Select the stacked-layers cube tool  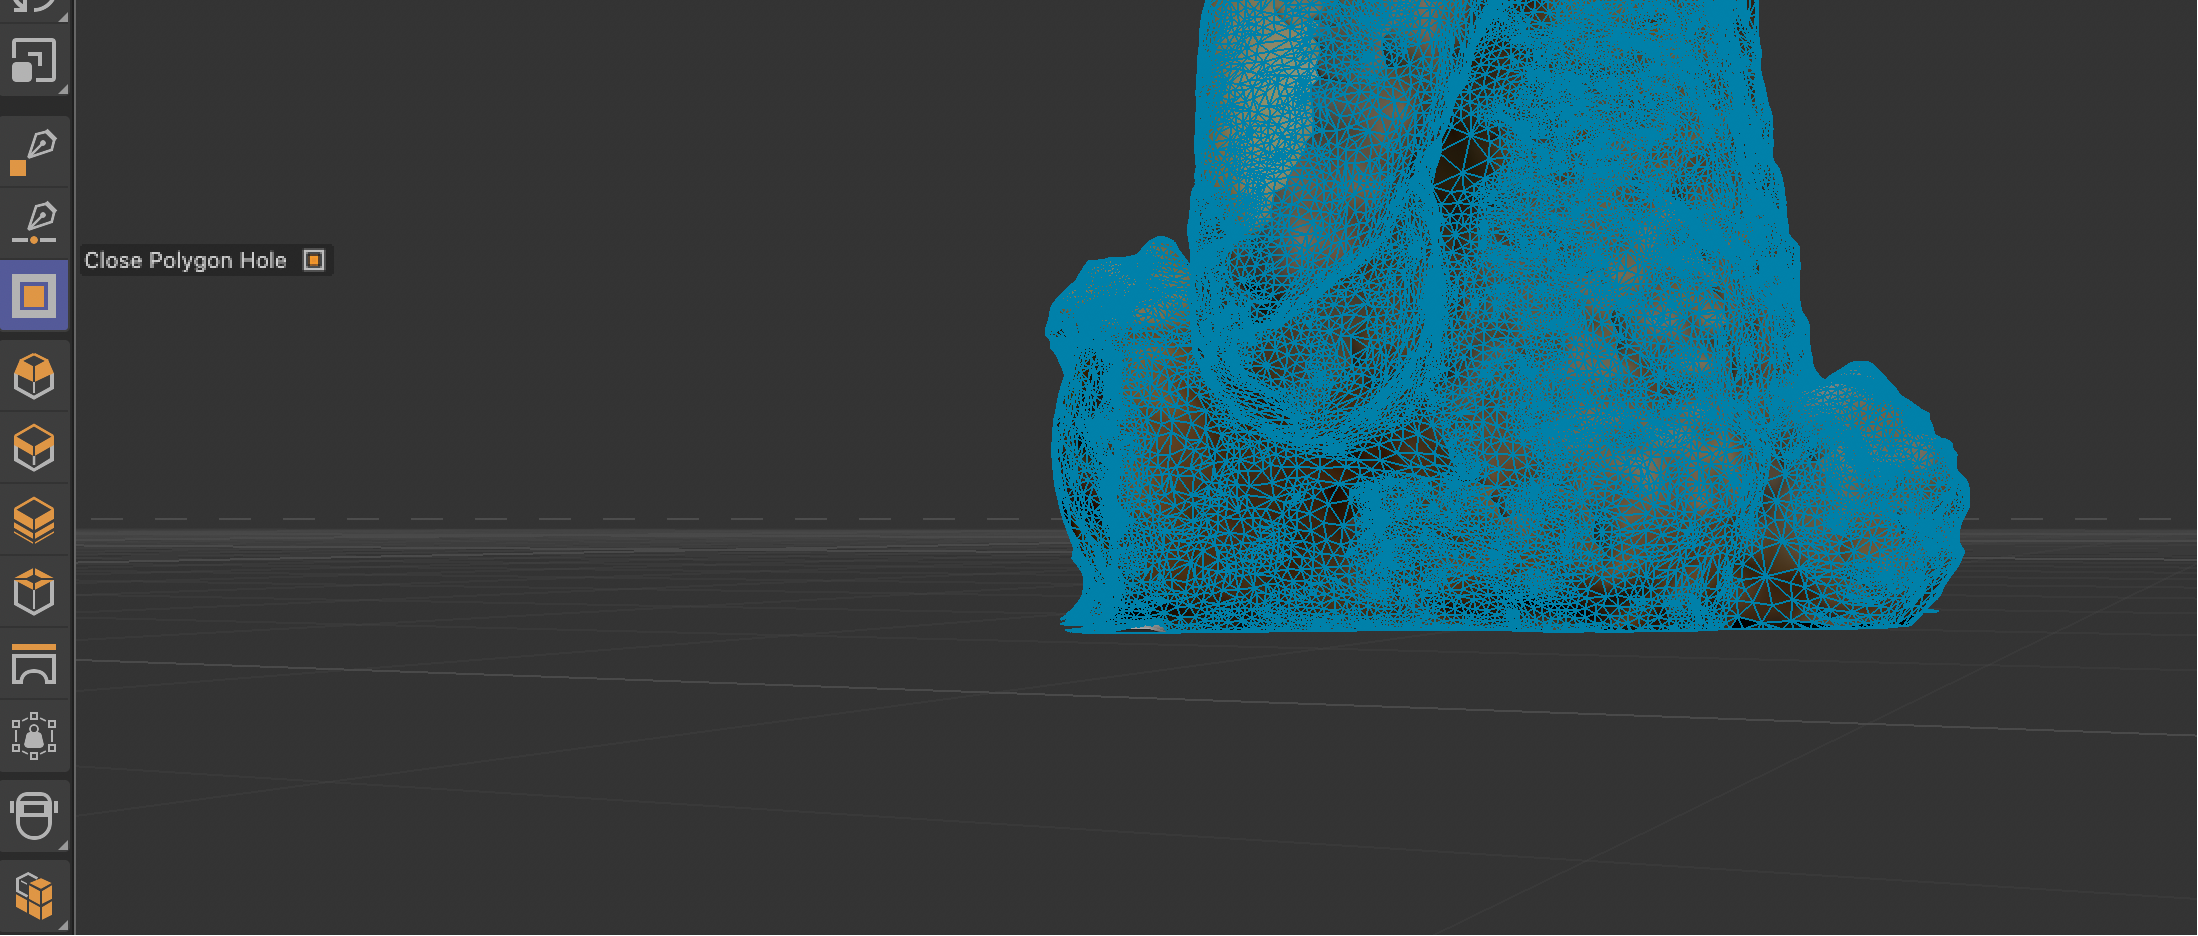[34, 520]
